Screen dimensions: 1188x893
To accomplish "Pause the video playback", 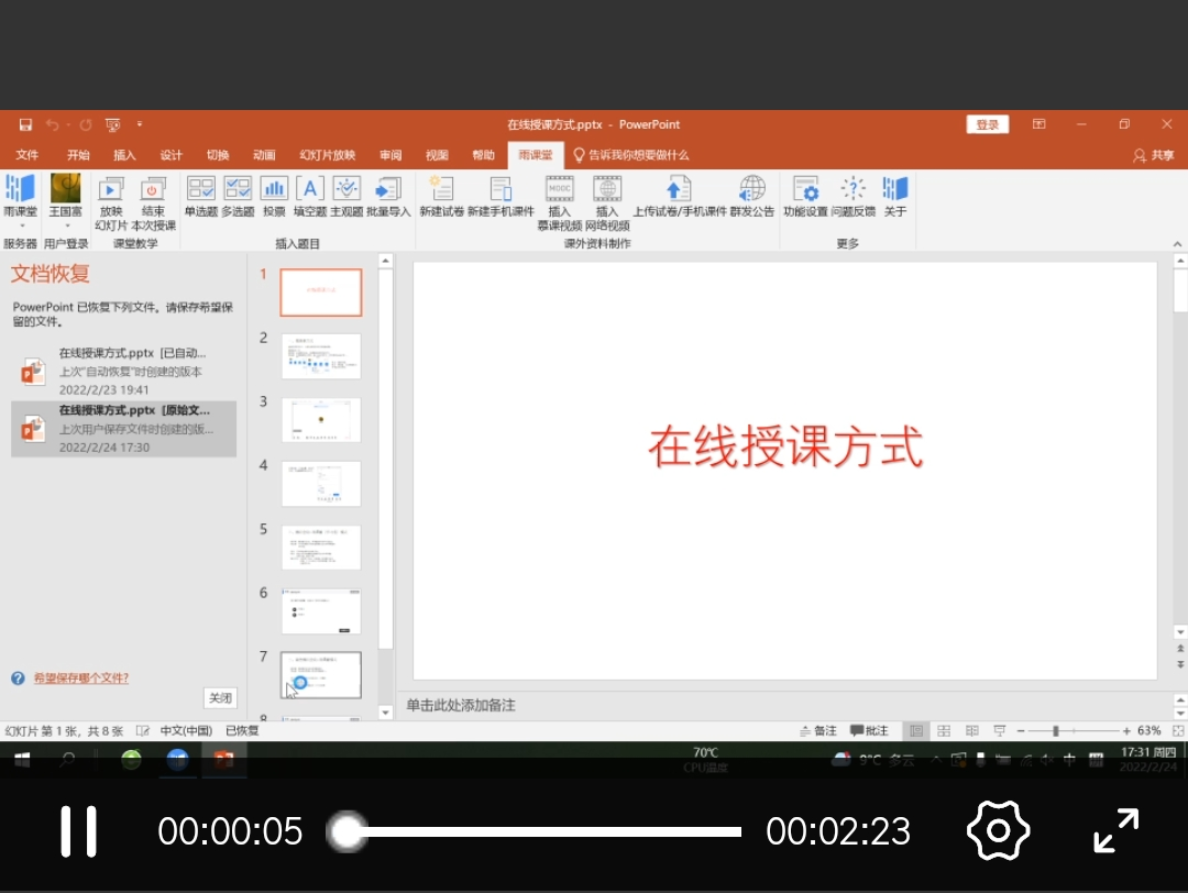I will tap(78, 831).
